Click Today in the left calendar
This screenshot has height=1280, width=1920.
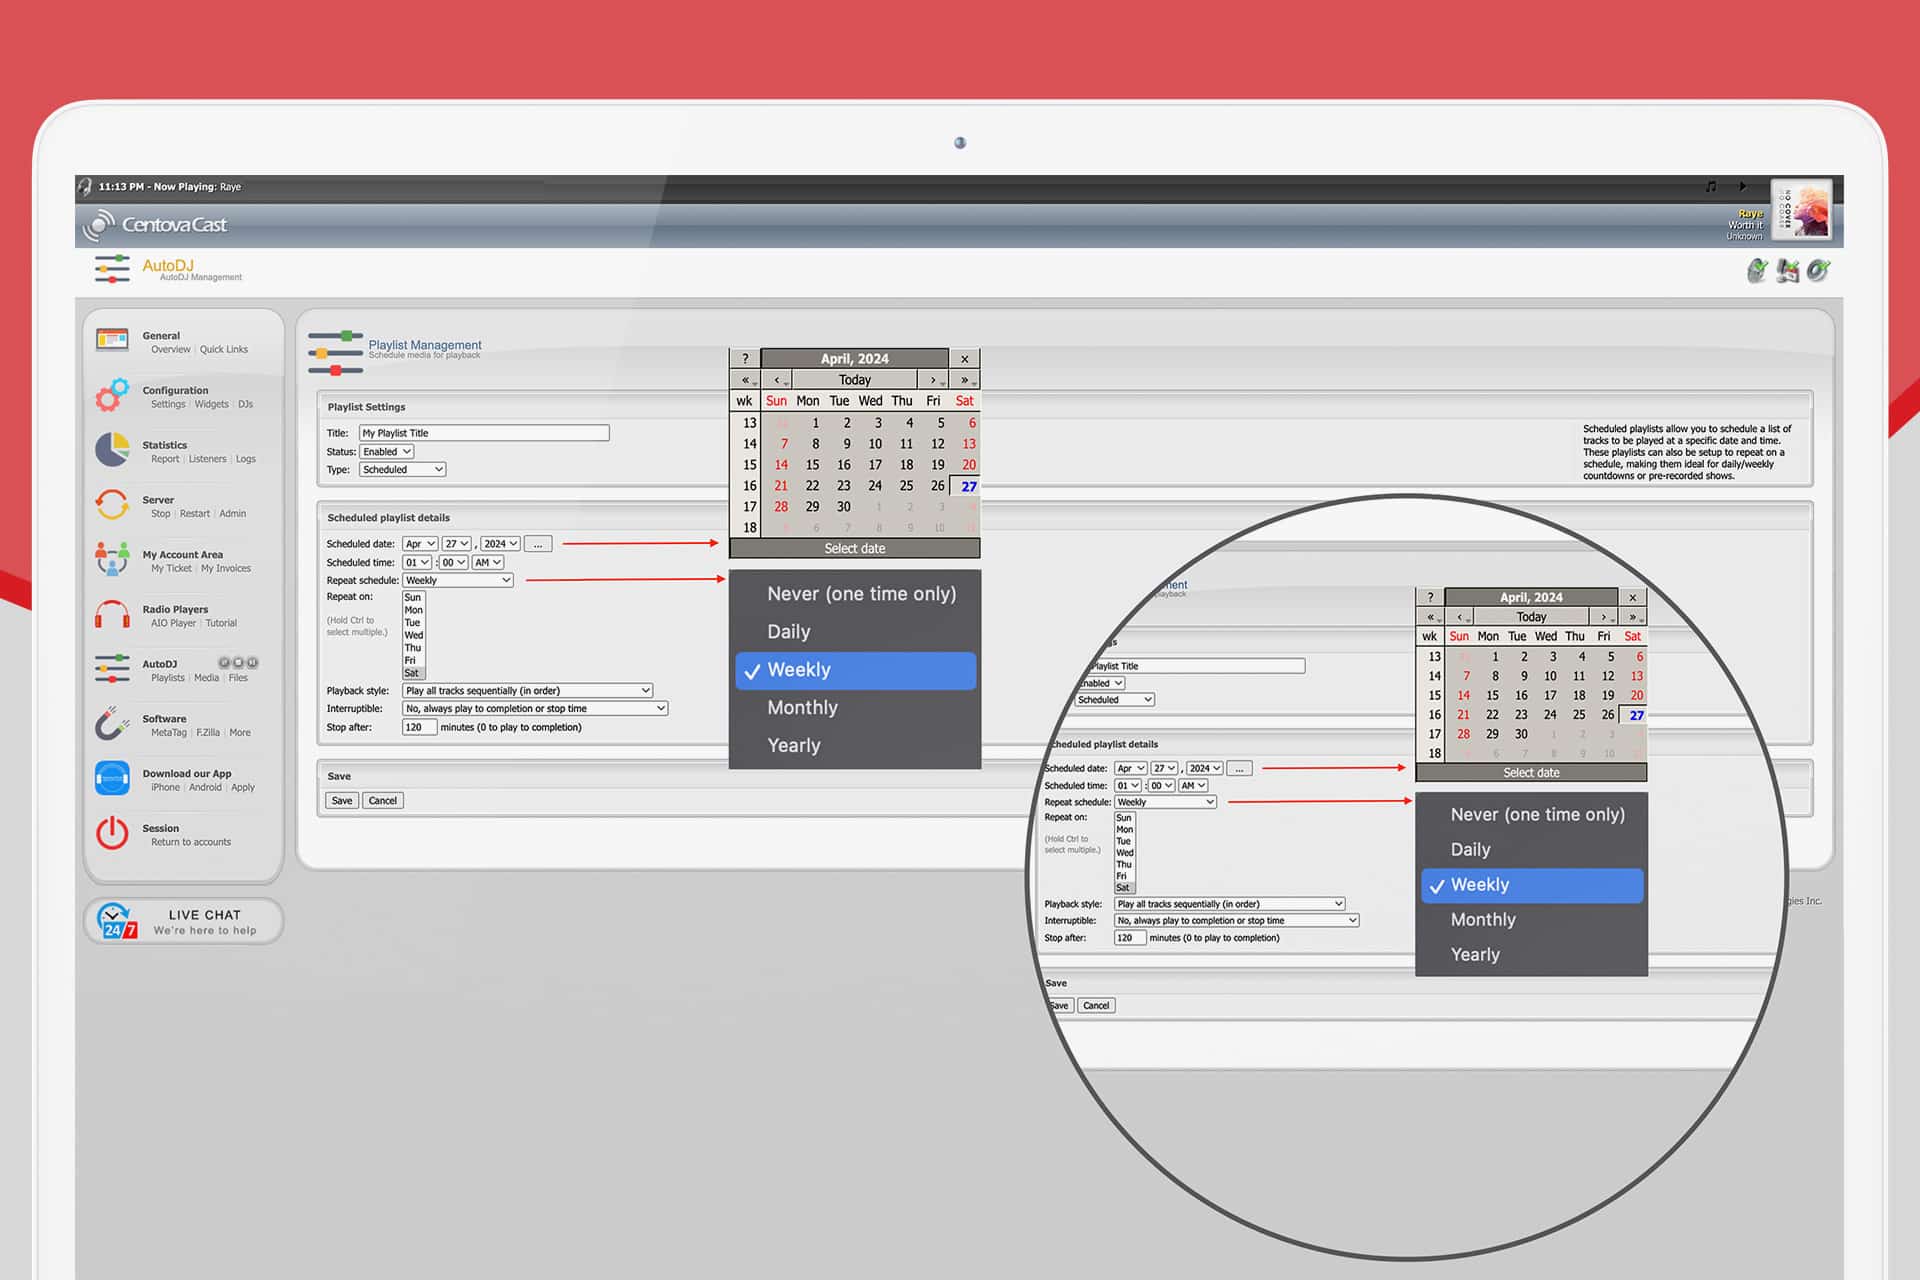click(x=855, y=380)
